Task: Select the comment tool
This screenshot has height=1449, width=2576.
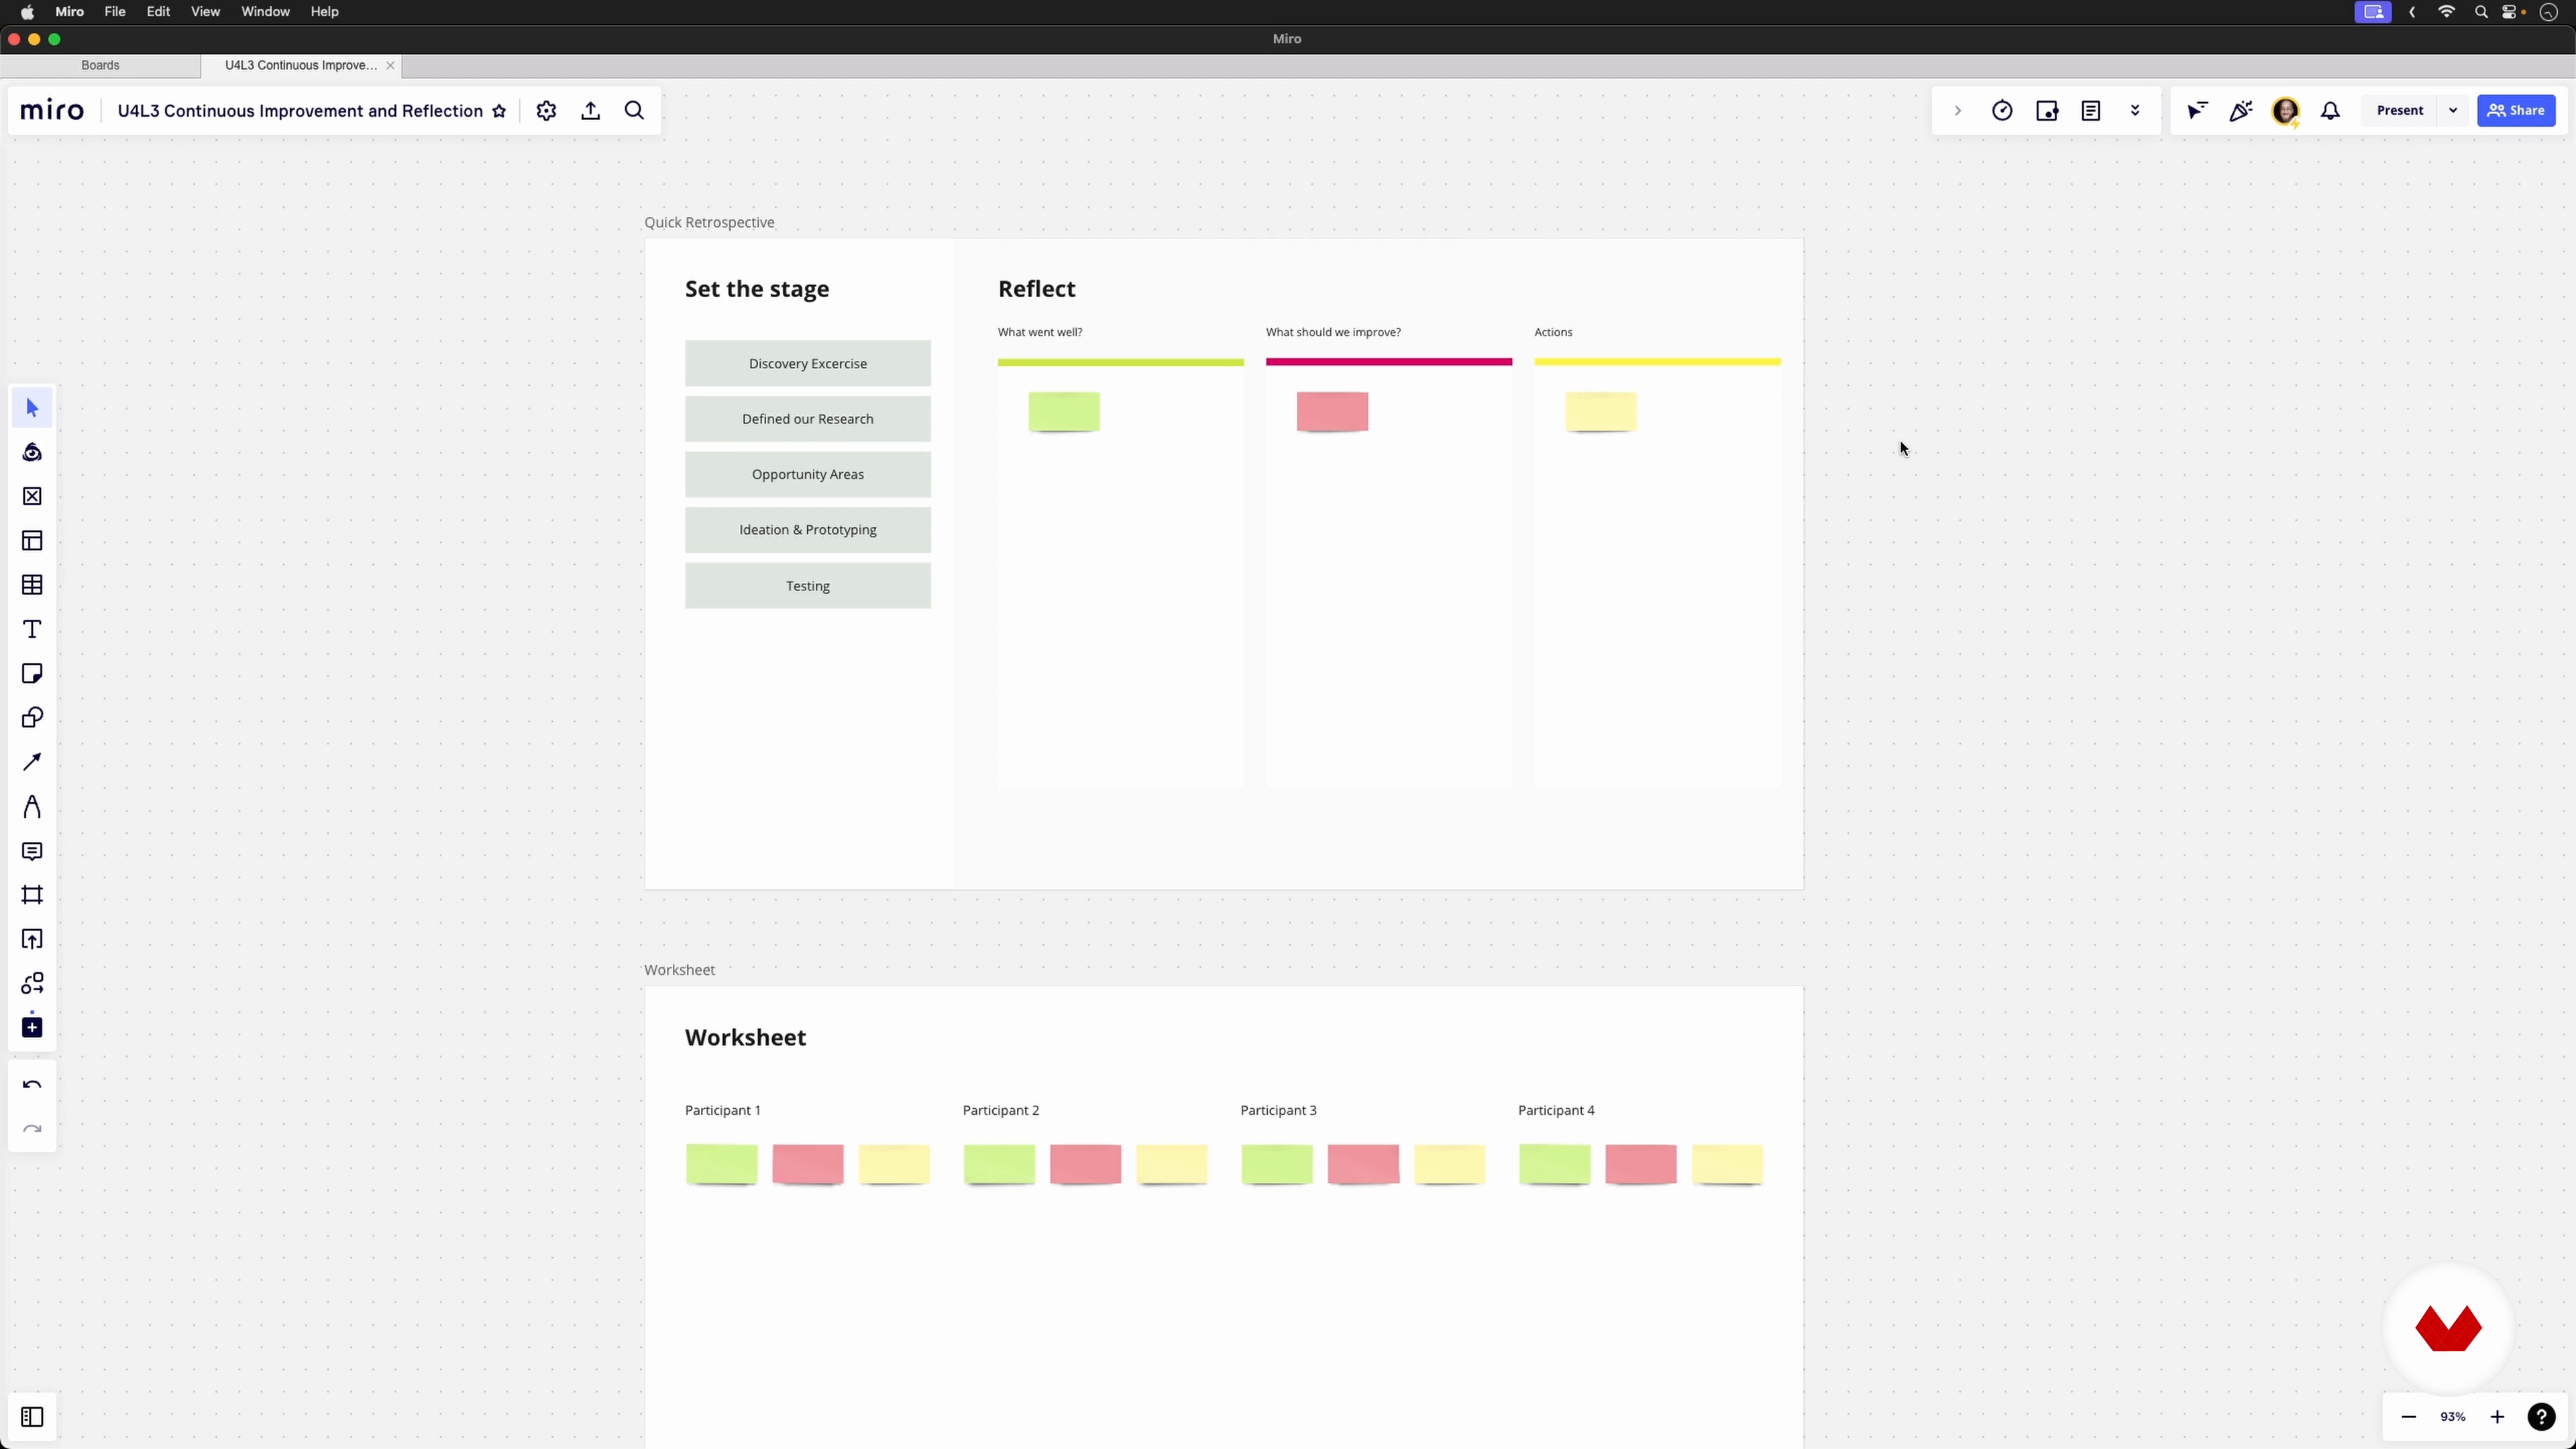Action: pyautogui.click(x=32, y=851)
